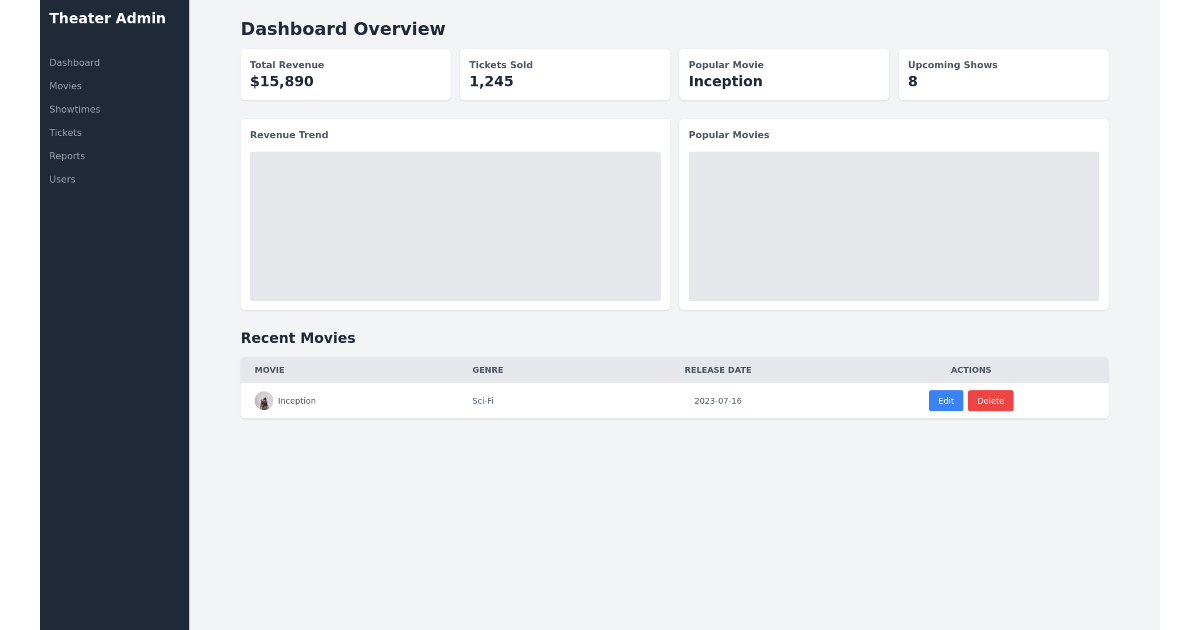Click the Upcoming Shows card
The image size is (1200, 630).
(1003, 74)
